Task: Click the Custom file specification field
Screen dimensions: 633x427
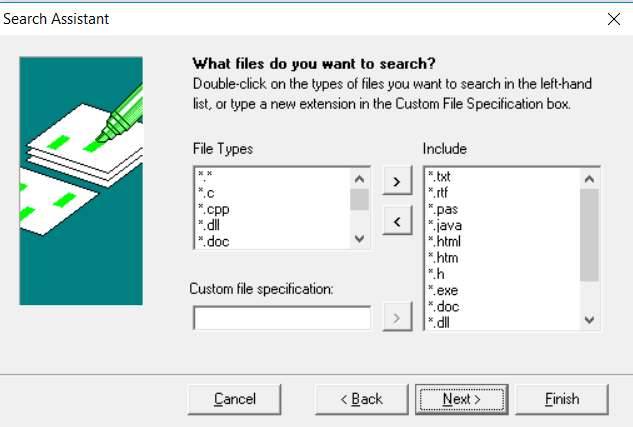Action: (282, 318)
